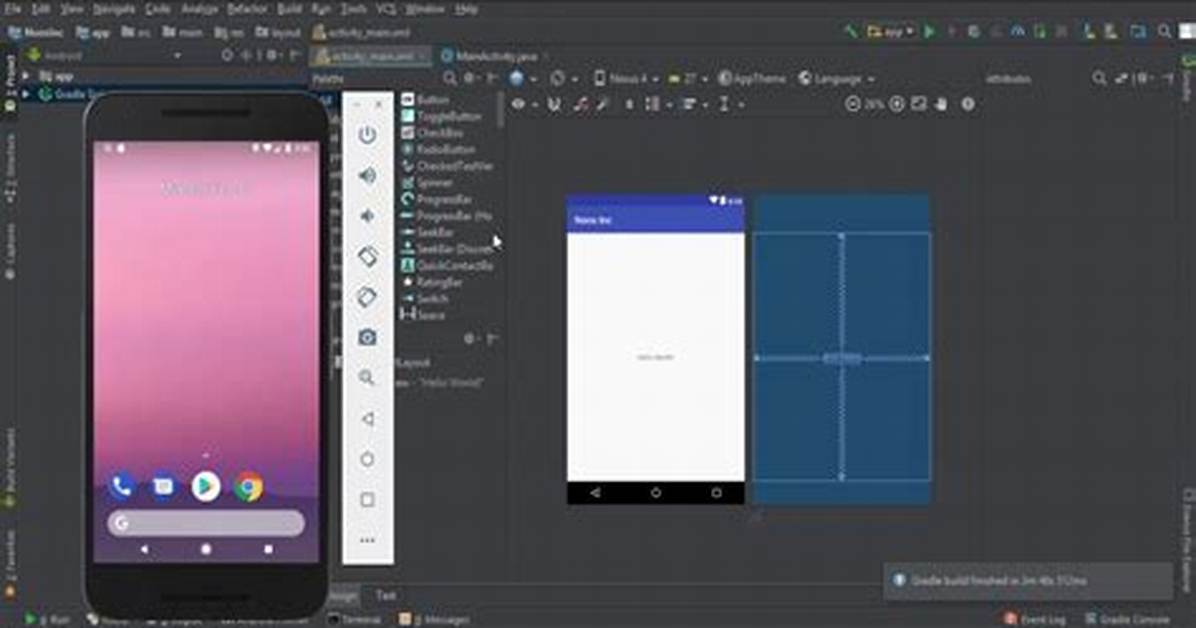Click warnings indicator icon in design toolbar

pyautogui.click(x=968, y=105)
